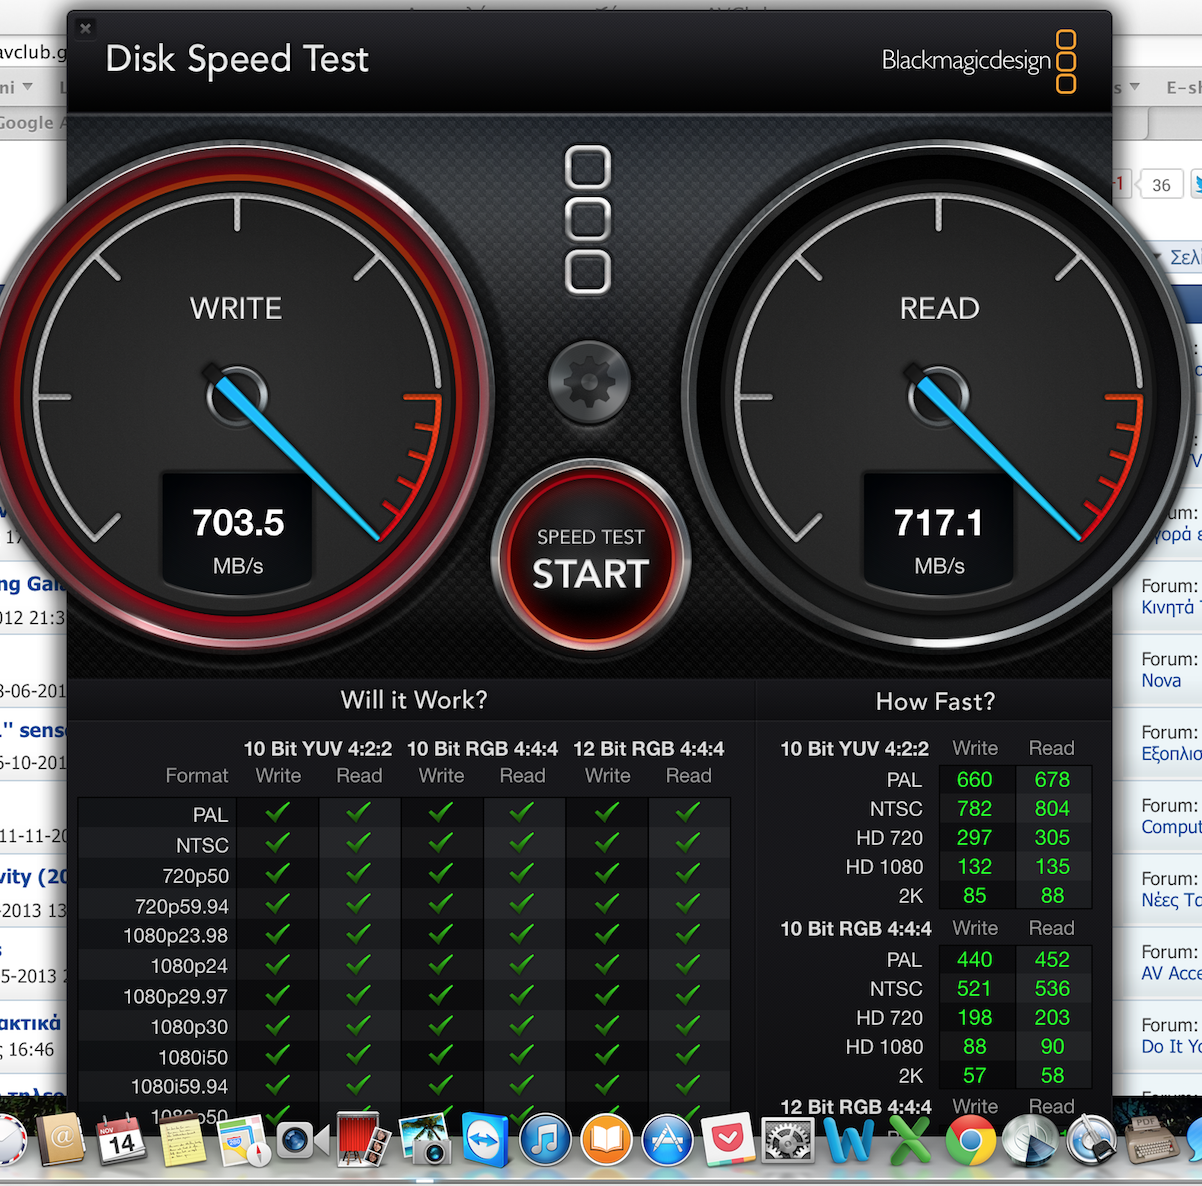Screen dimensions: 1202x1186
Task: Click the Blackmagicdesign logo
Action: pyautogui.click(x=979, y=61)
